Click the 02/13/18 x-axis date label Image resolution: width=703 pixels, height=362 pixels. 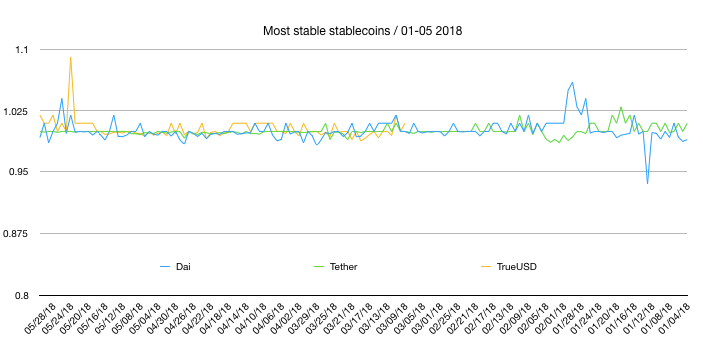click(496, 318)
